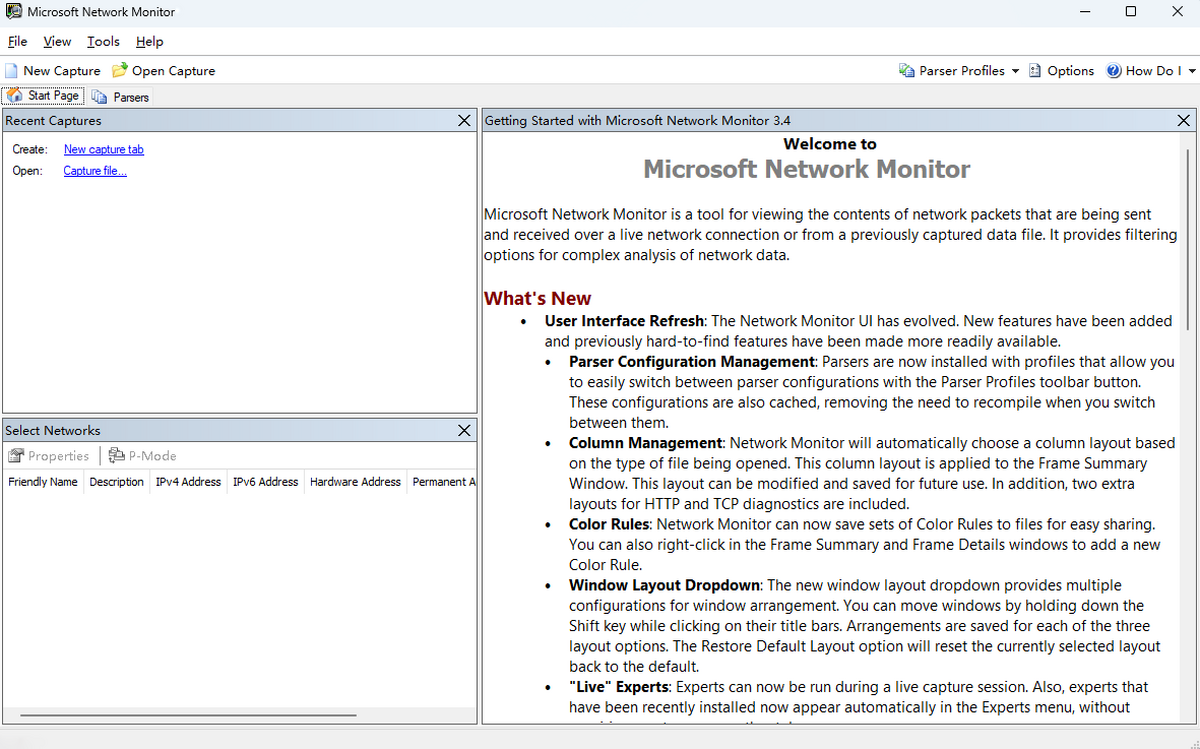Click the How Do I help icon
The height and width of the screenshot is (749, 1200).
click(1114, 71)
